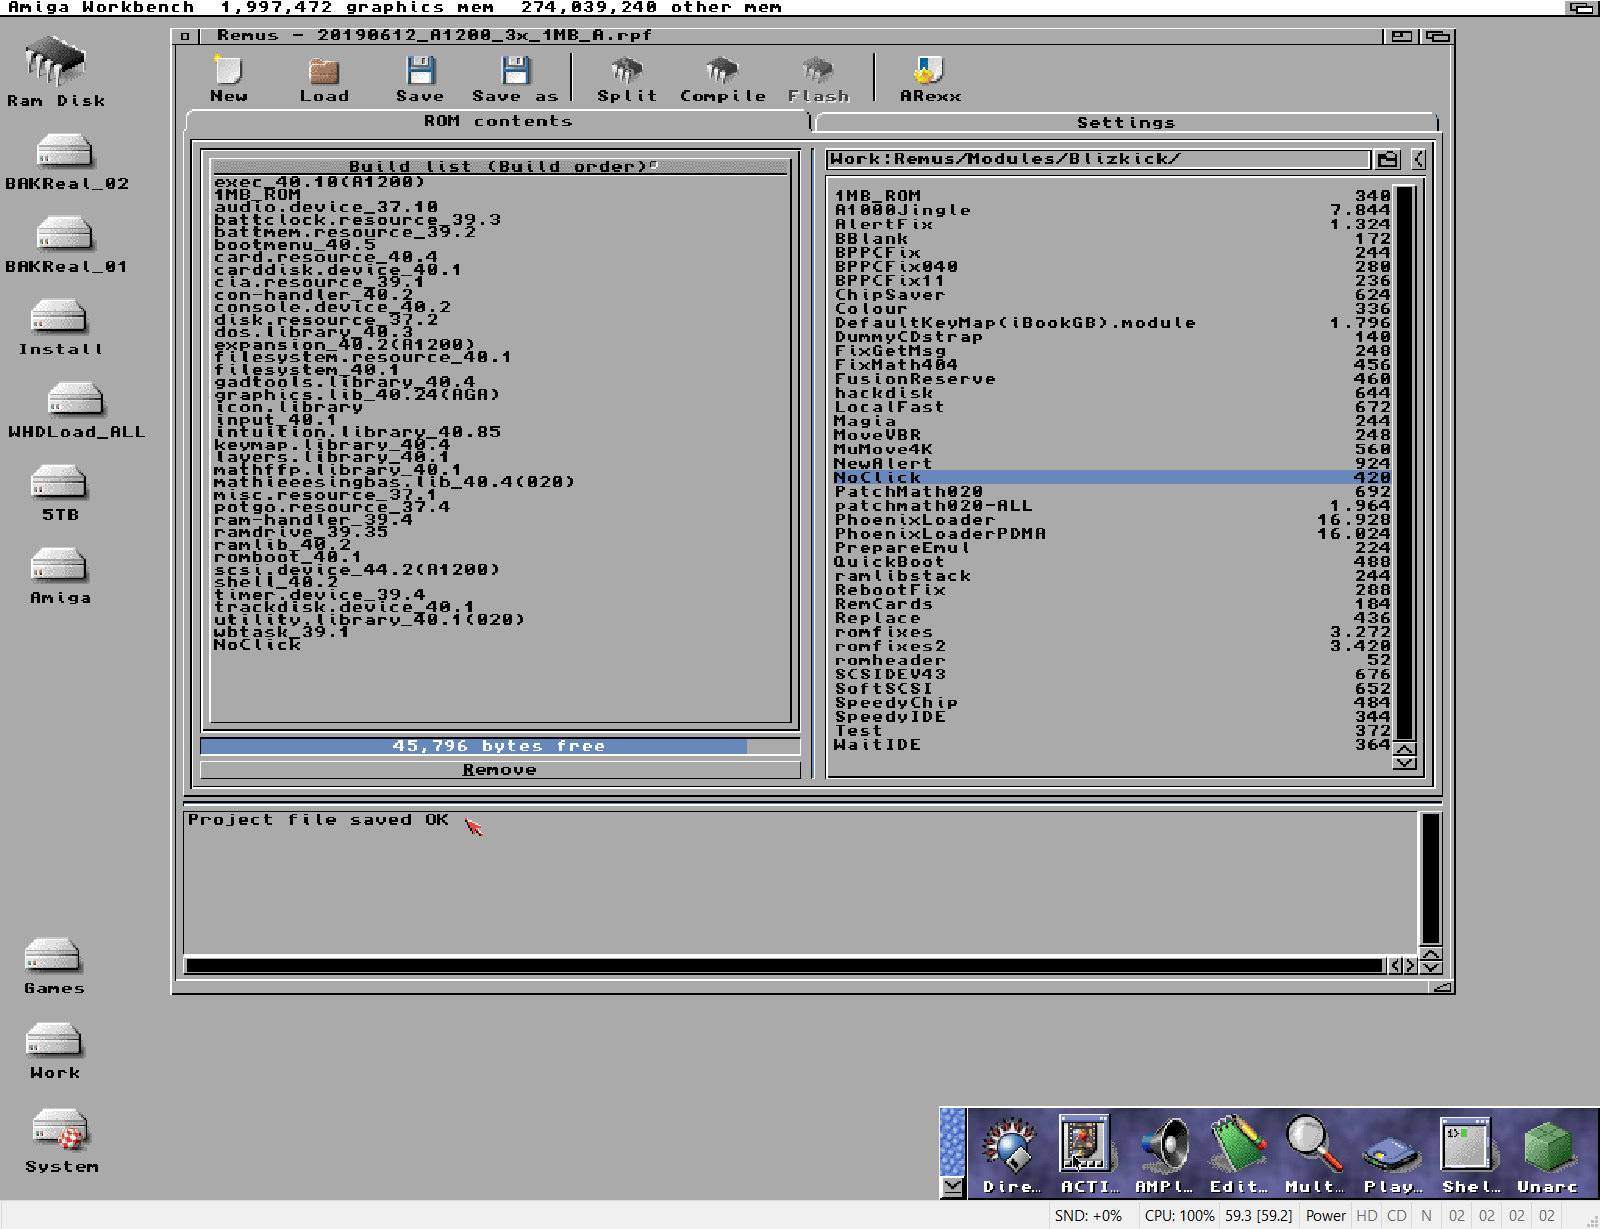Click the 45,796 bytes free gauge
This screenshot has width=1600, height=1229.
click(500, 746)
